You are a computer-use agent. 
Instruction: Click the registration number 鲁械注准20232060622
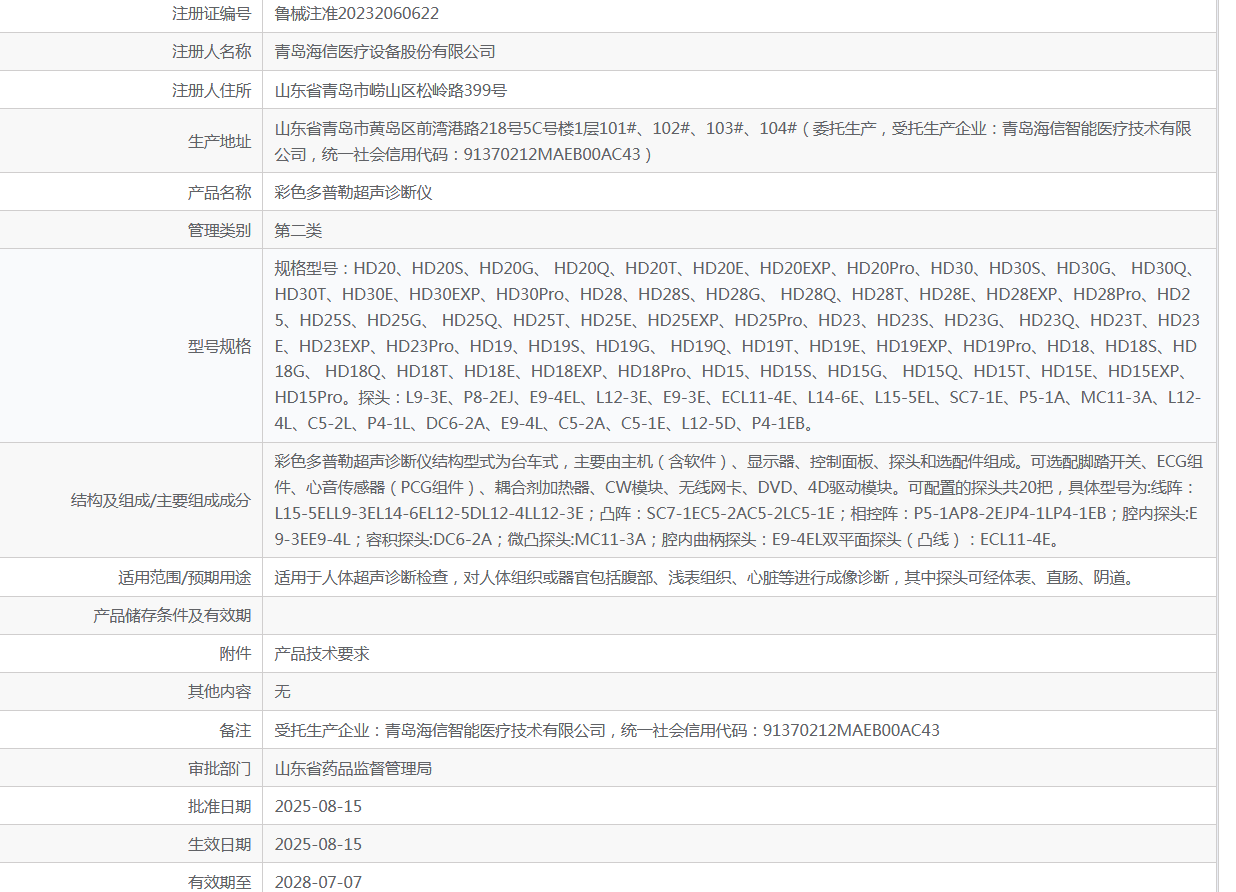coord(357,13)
